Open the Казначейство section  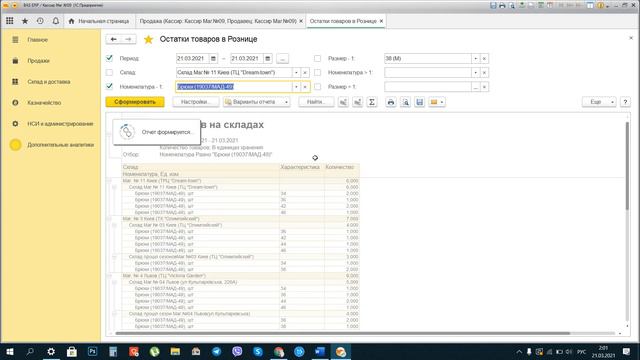(x=44, y=102)
